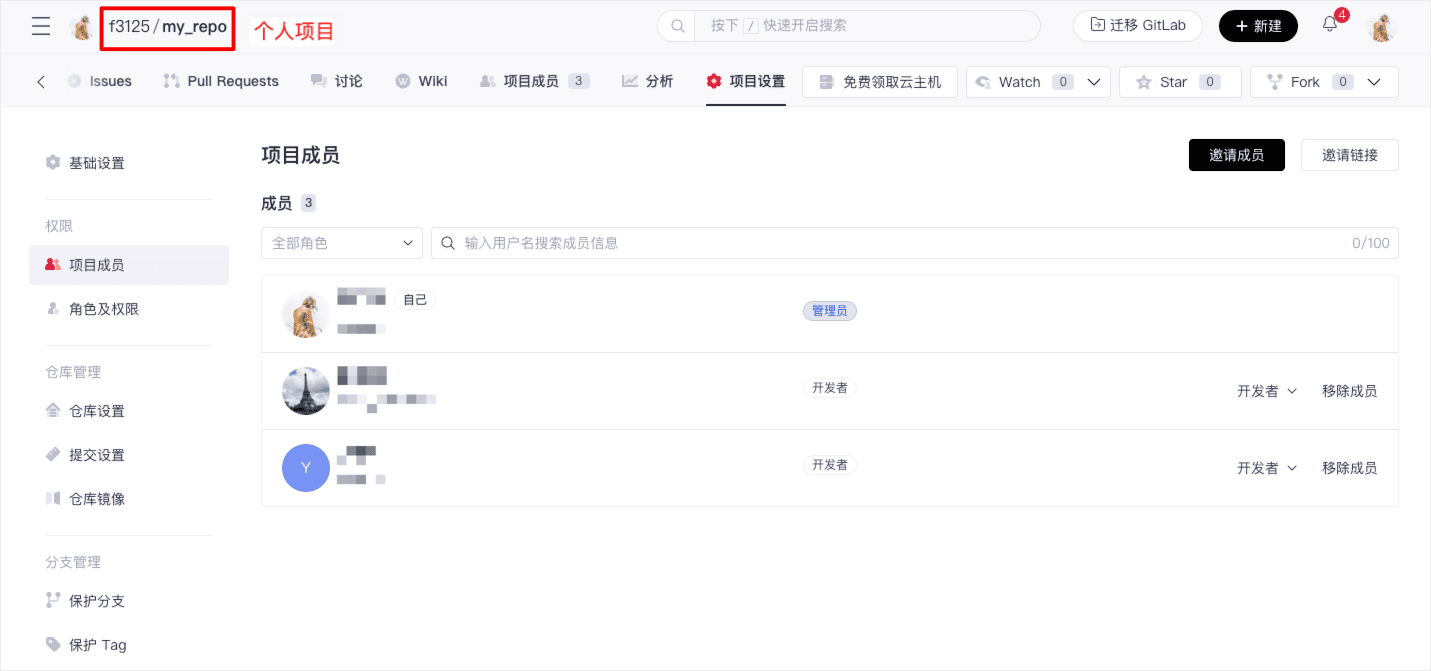Click the blue Y member avatar
1431x671 pixels.
point(306,468)
